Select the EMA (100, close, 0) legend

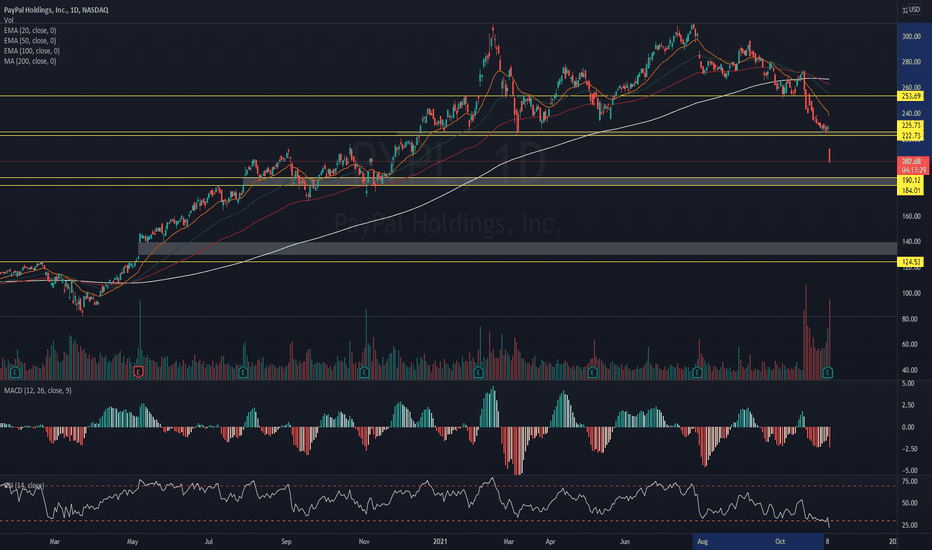tap(32, 51)
